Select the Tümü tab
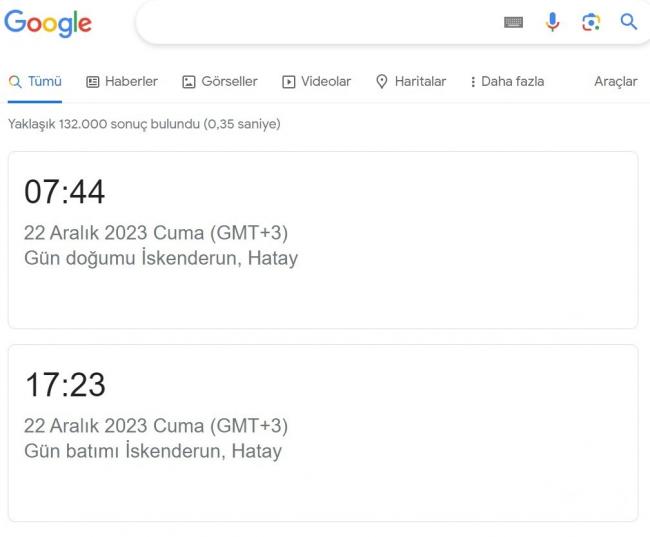Screen dimensions: 650x537 click(x=35, y=81)
